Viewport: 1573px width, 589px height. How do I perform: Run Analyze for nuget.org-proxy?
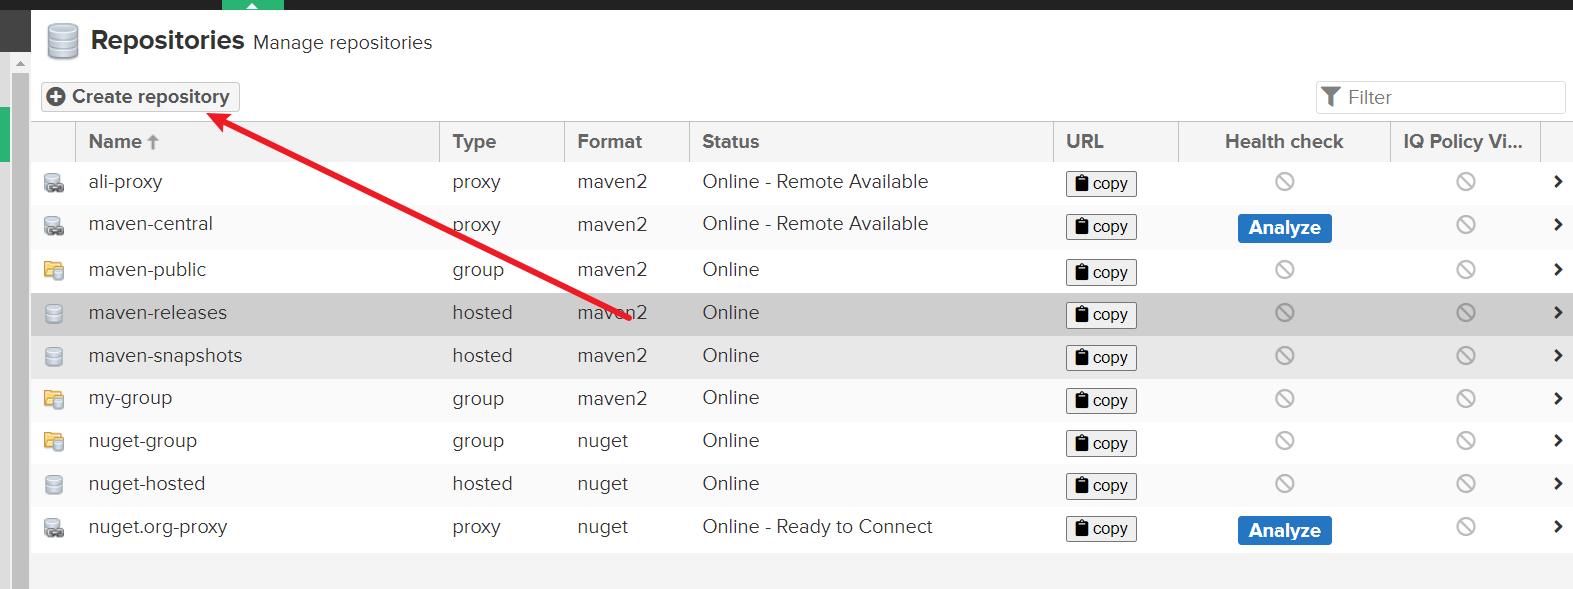coord(1284,531)
